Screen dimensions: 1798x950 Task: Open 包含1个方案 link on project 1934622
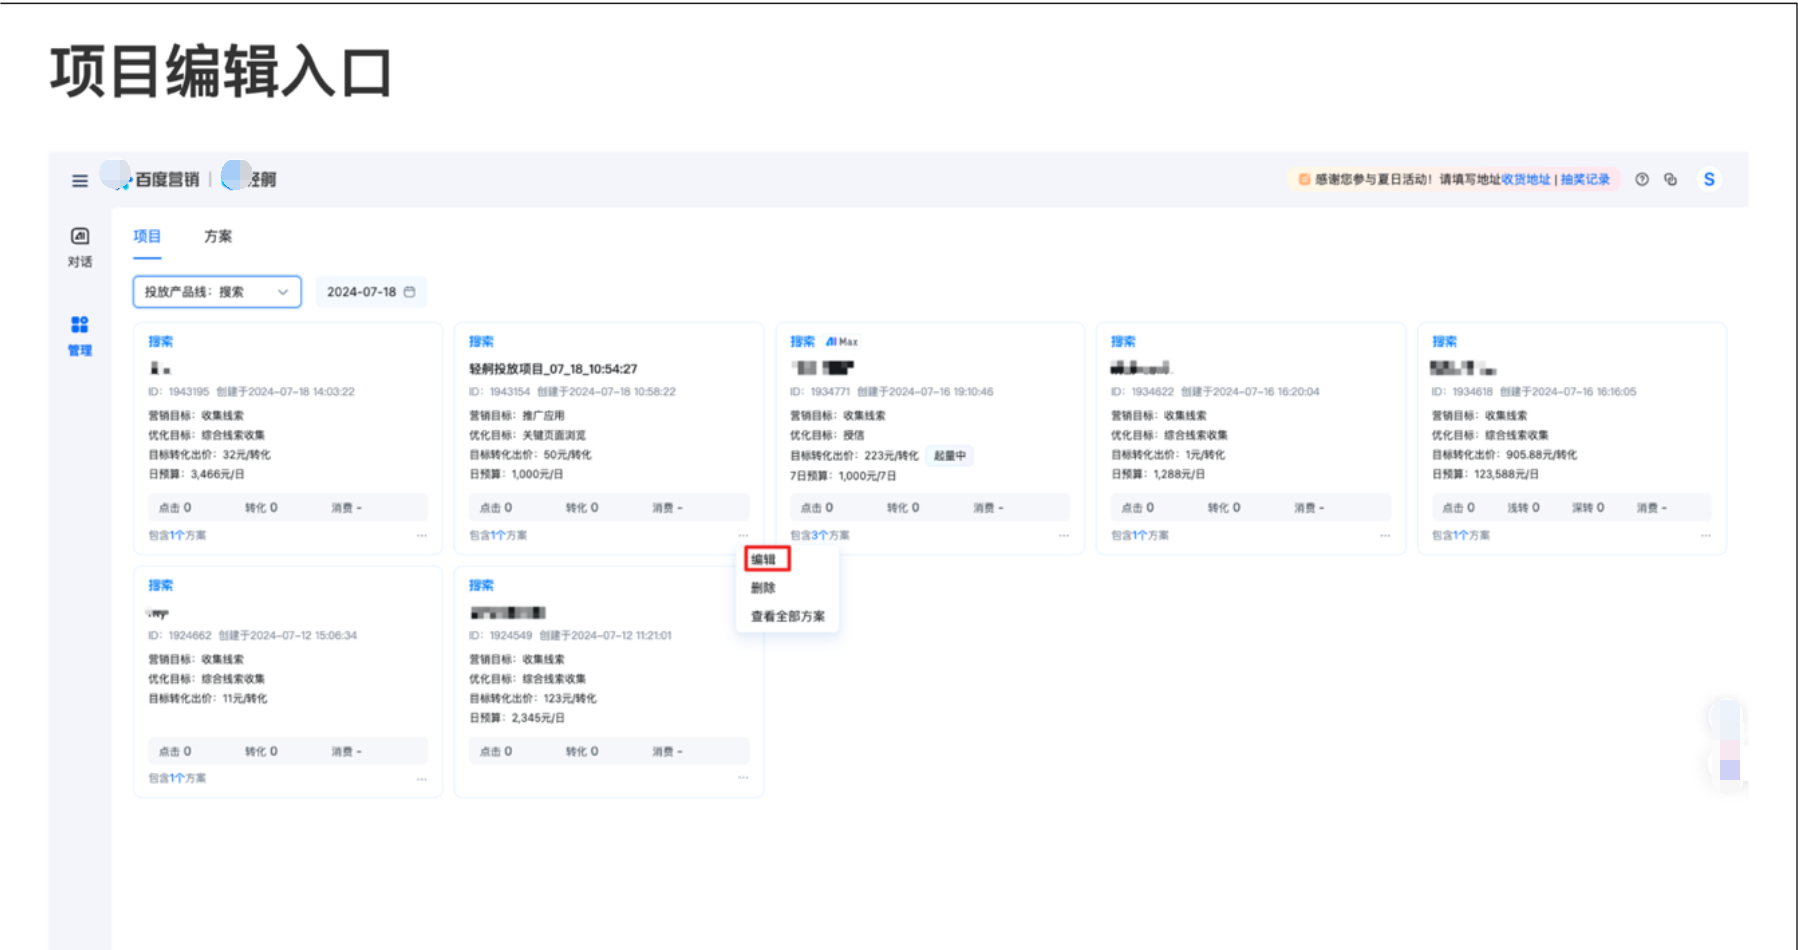[1140, 535]
